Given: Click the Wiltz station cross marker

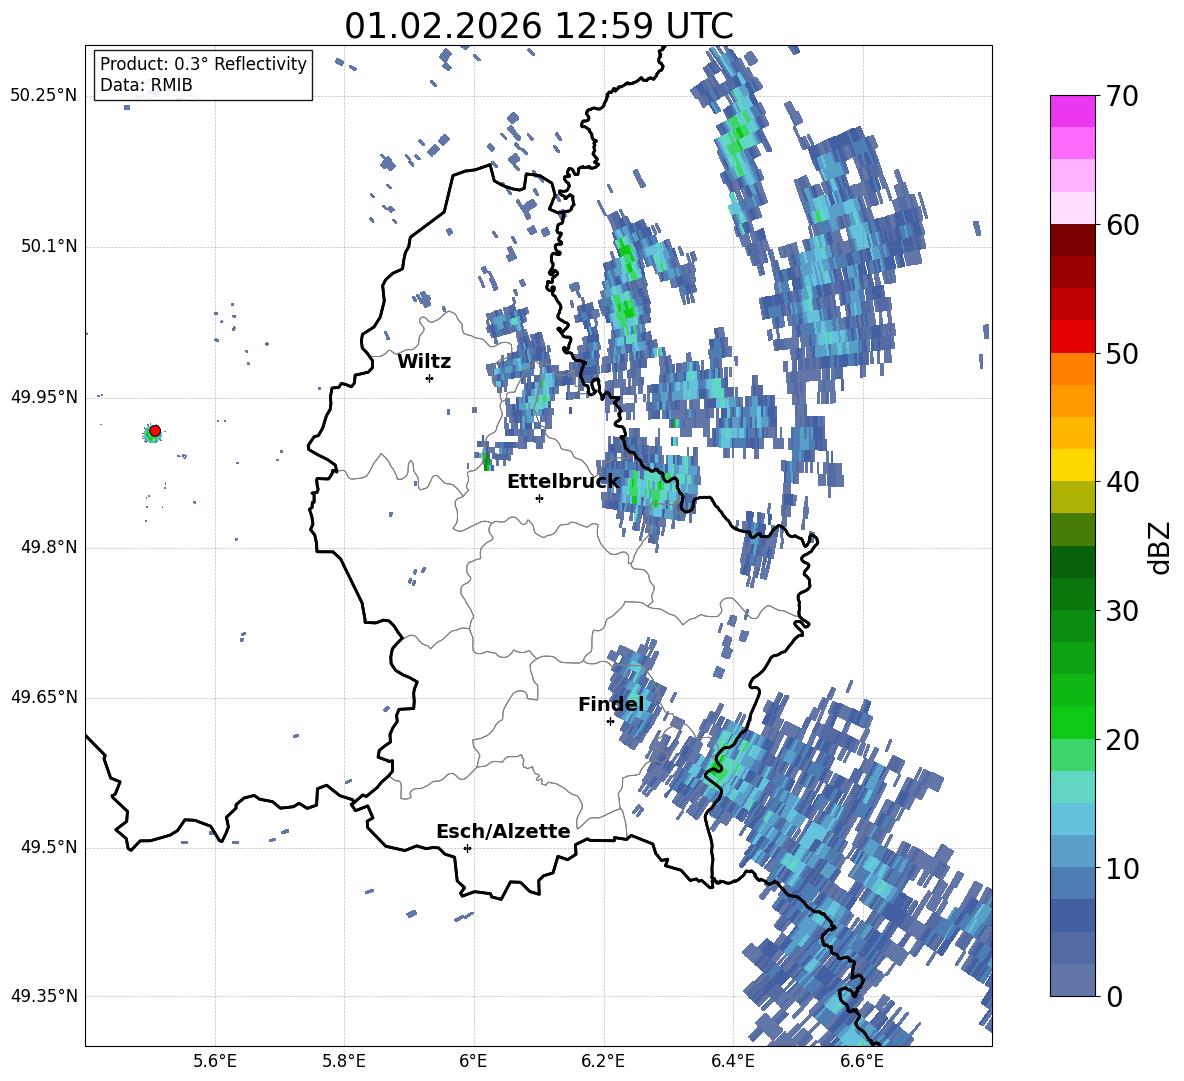Looking at the screenshot, I should tap(429, 378).
